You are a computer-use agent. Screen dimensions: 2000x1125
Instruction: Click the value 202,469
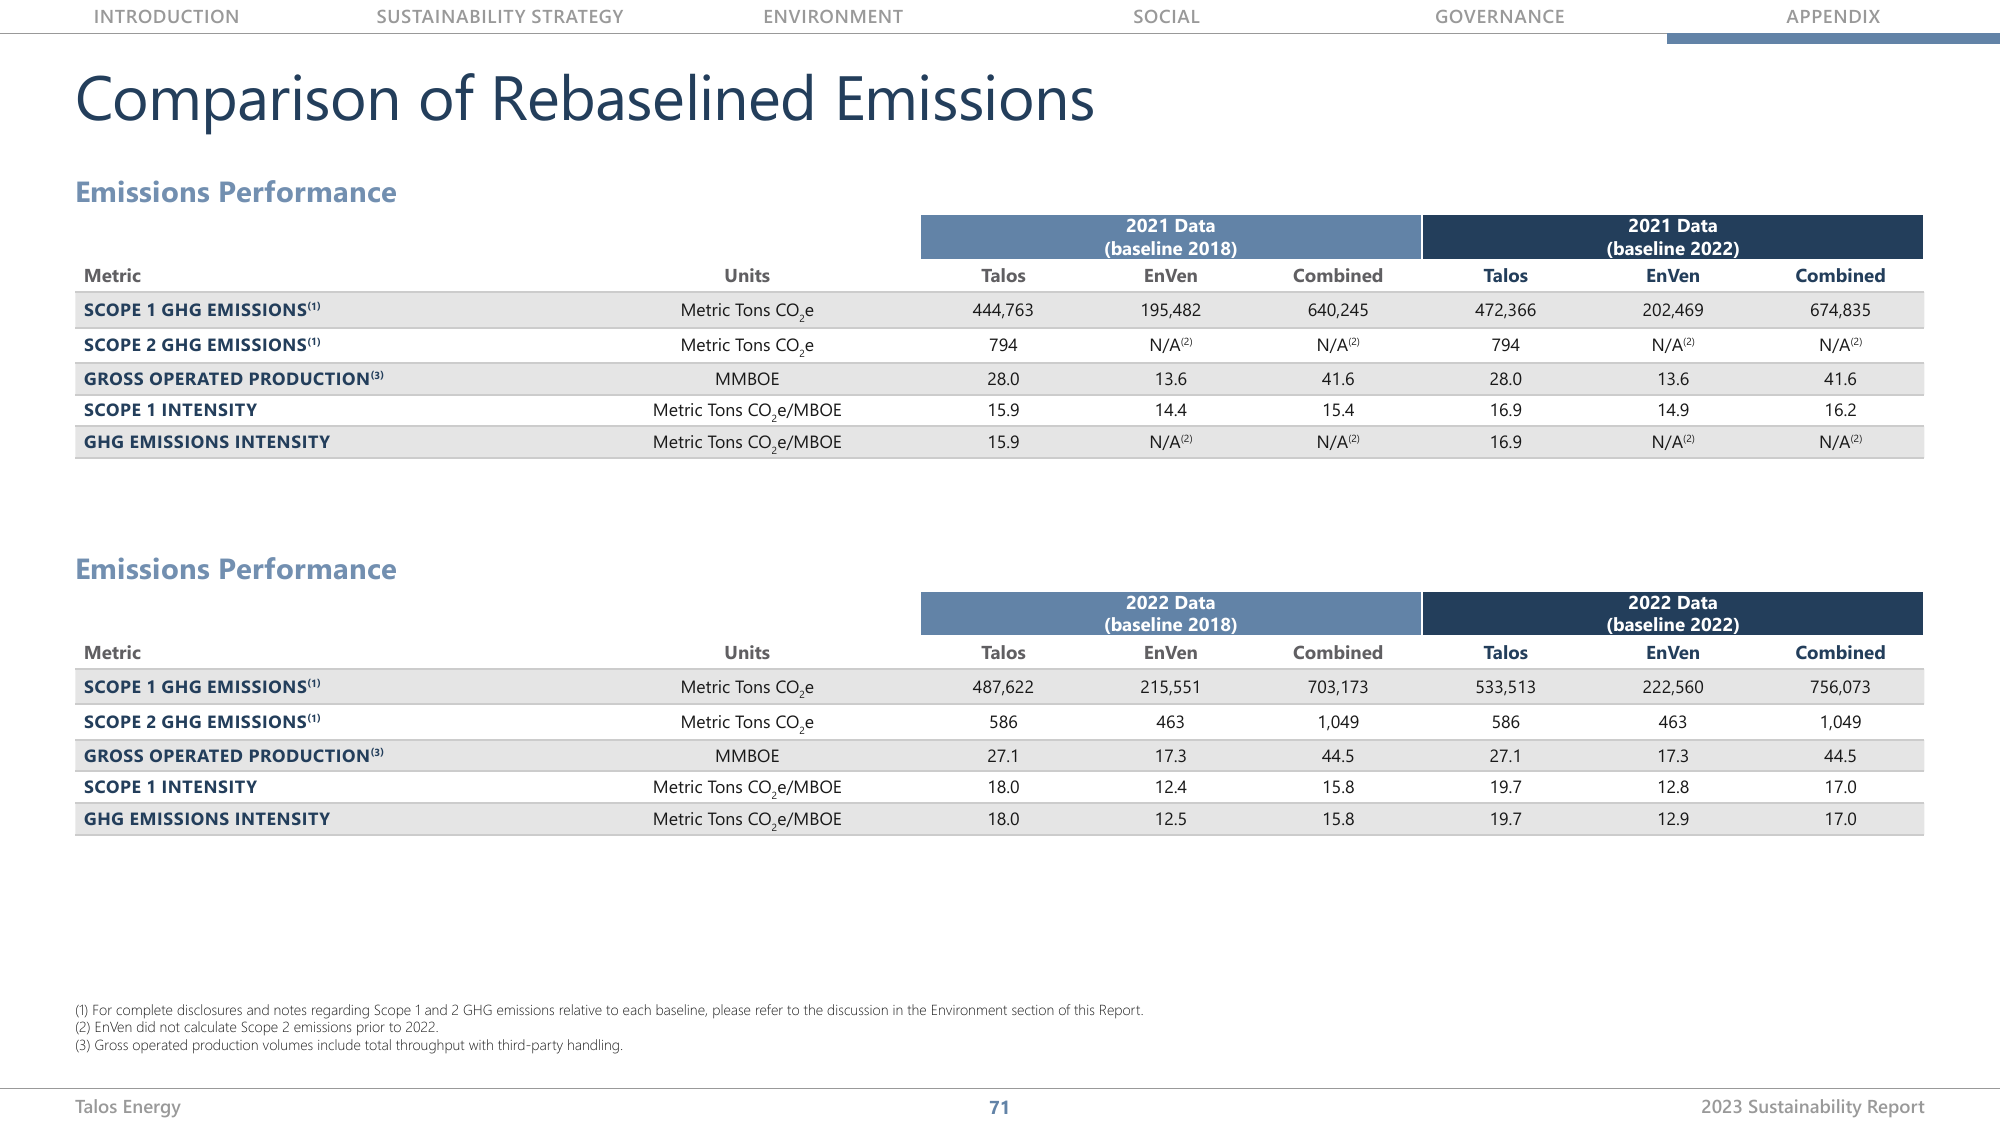[1673, 310]
